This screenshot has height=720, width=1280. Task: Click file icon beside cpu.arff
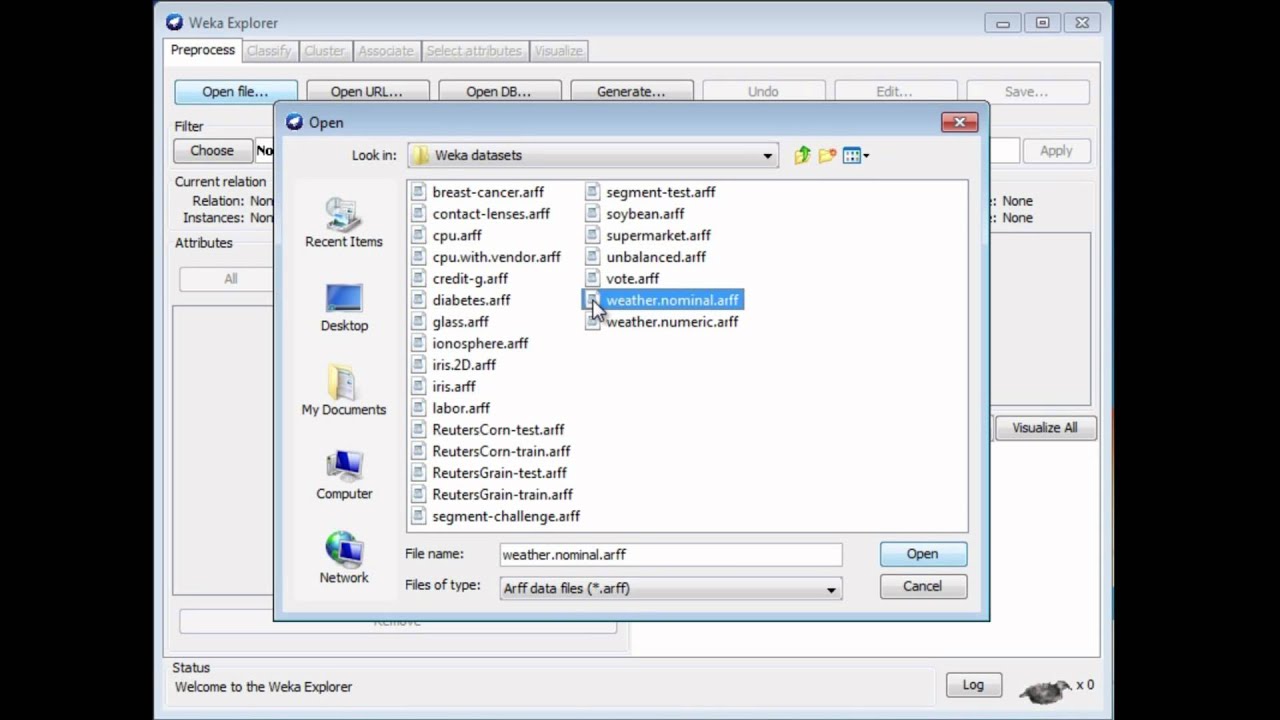(x=419, y=235)
